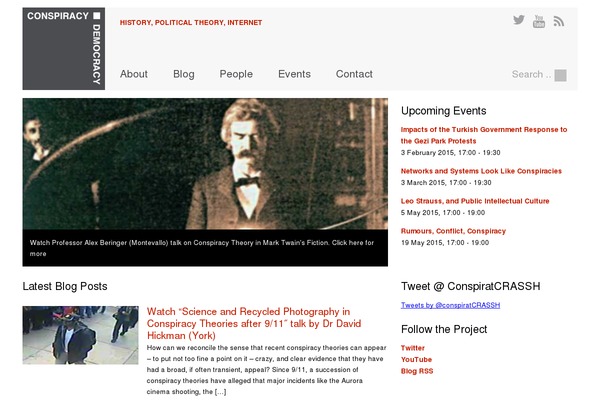Click into the Search input field

[x=532, y=74]
